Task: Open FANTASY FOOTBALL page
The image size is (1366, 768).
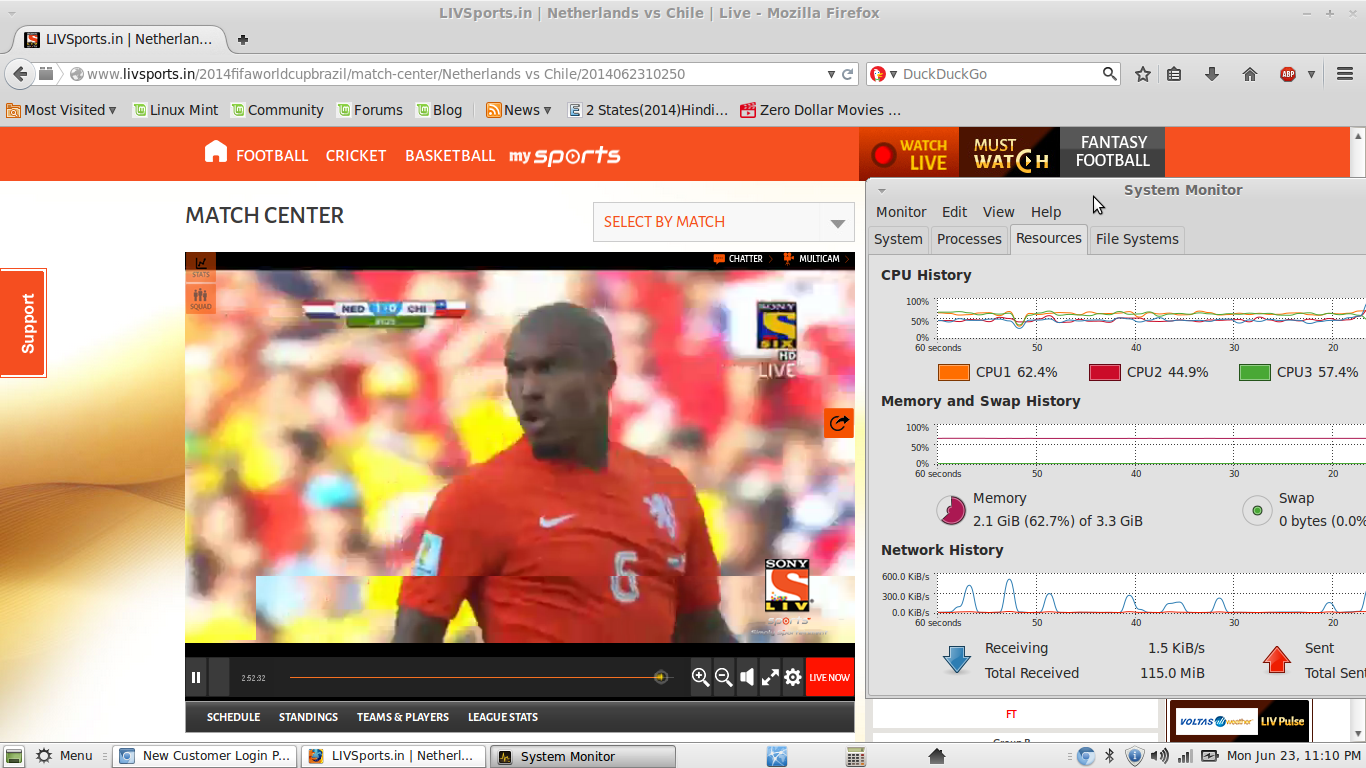Action: click(1113, 152)
